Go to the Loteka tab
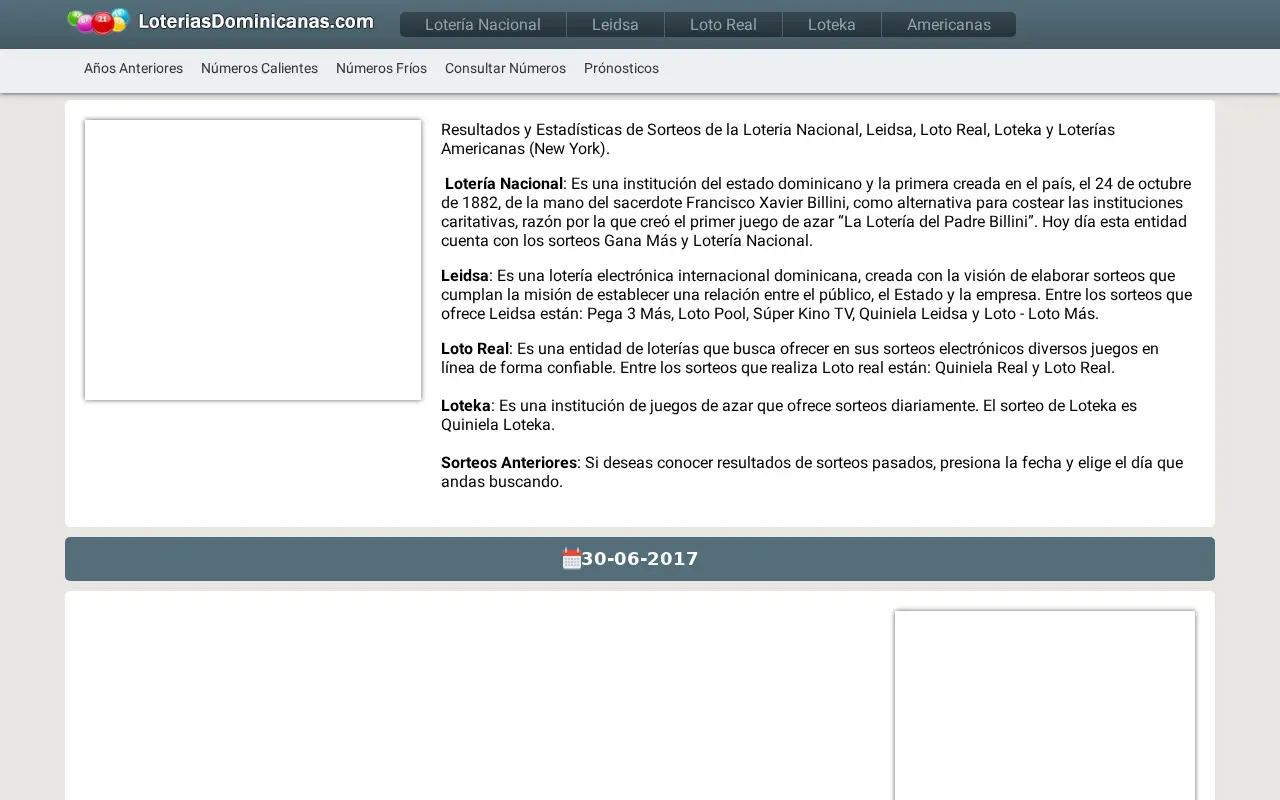This screenshot has width=1280, height=800. tap(832, 25)
